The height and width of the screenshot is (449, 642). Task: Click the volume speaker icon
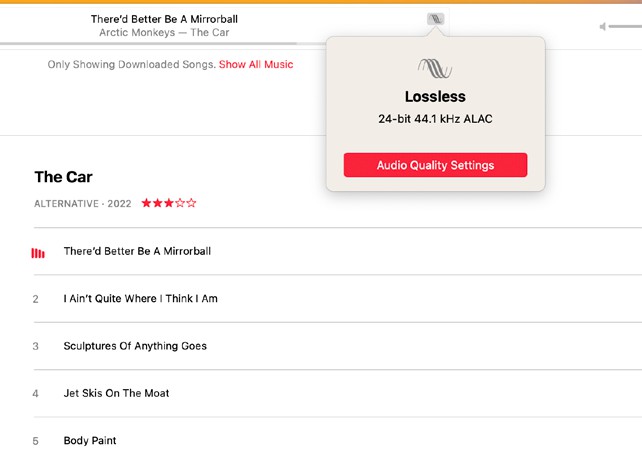tap(603, 27)
